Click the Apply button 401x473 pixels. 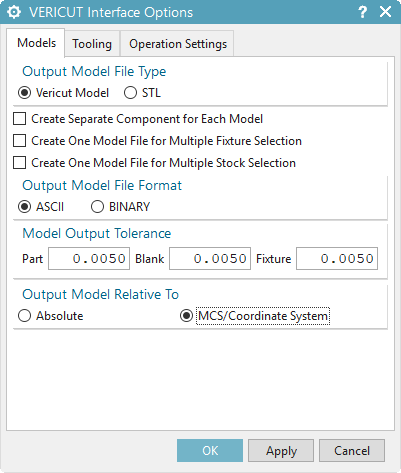281,451
